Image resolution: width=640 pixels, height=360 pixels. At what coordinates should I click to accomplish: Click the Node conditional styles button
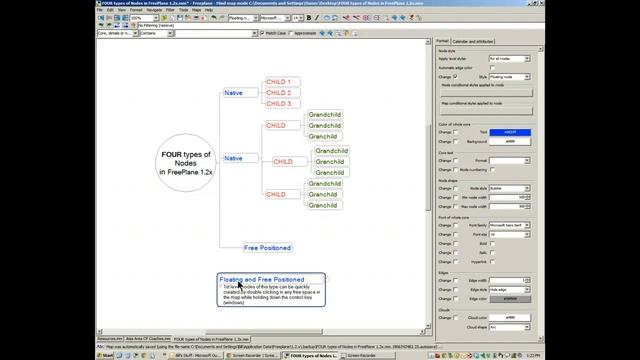tap(486, 93)
